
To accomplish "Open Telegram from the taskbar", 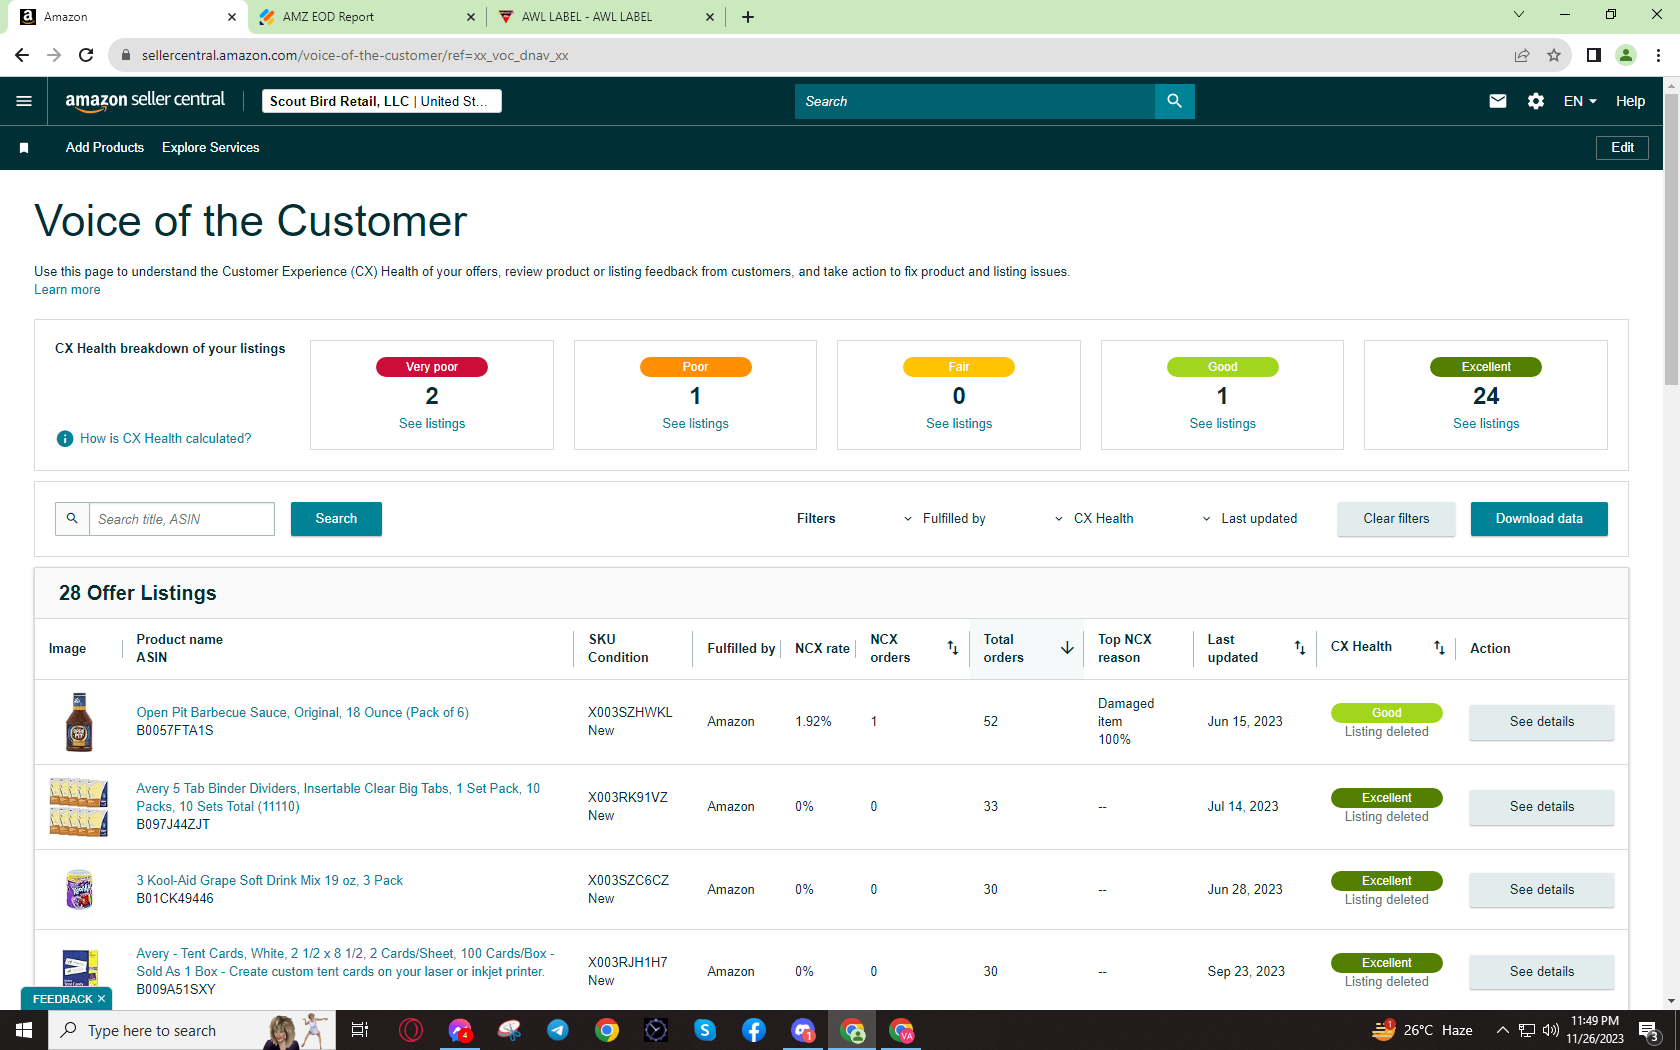I will (x=558, y=1030).
